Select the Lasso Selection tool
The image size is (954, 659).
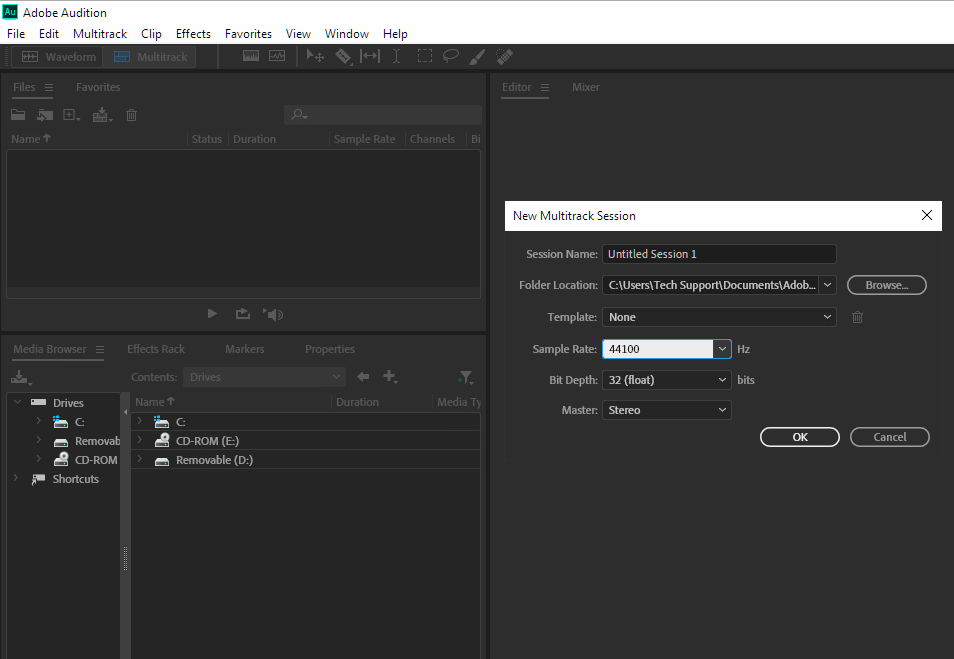point(450,57)
